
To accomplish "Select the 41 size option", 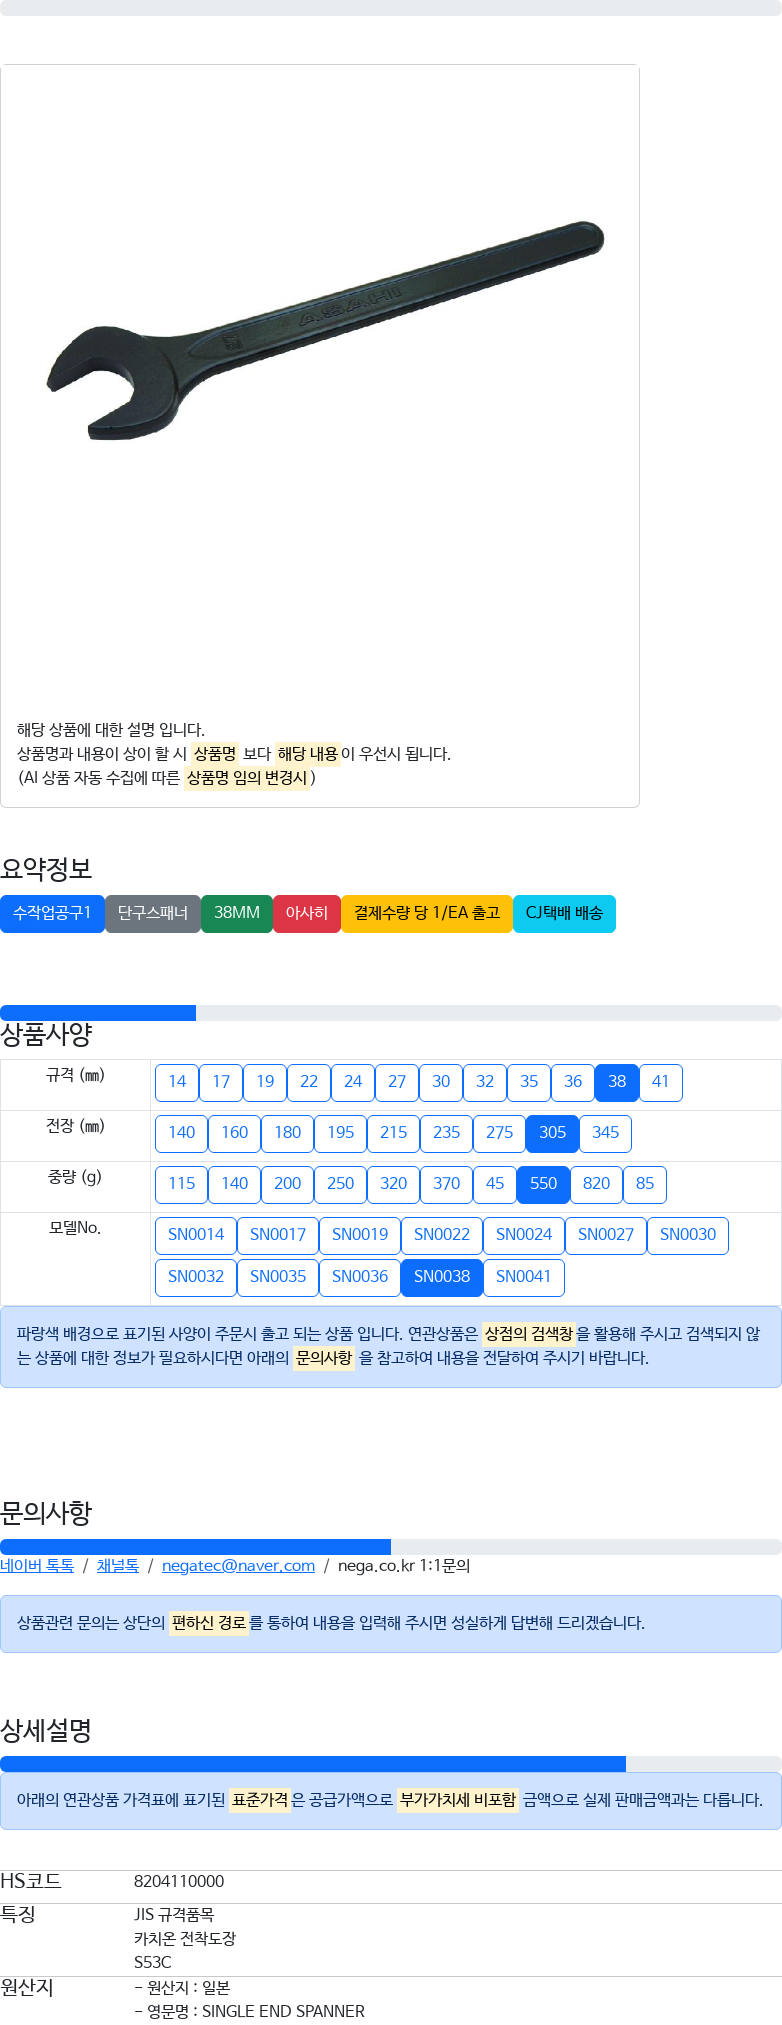I will pyautogui.click(x=661, y=1082).
